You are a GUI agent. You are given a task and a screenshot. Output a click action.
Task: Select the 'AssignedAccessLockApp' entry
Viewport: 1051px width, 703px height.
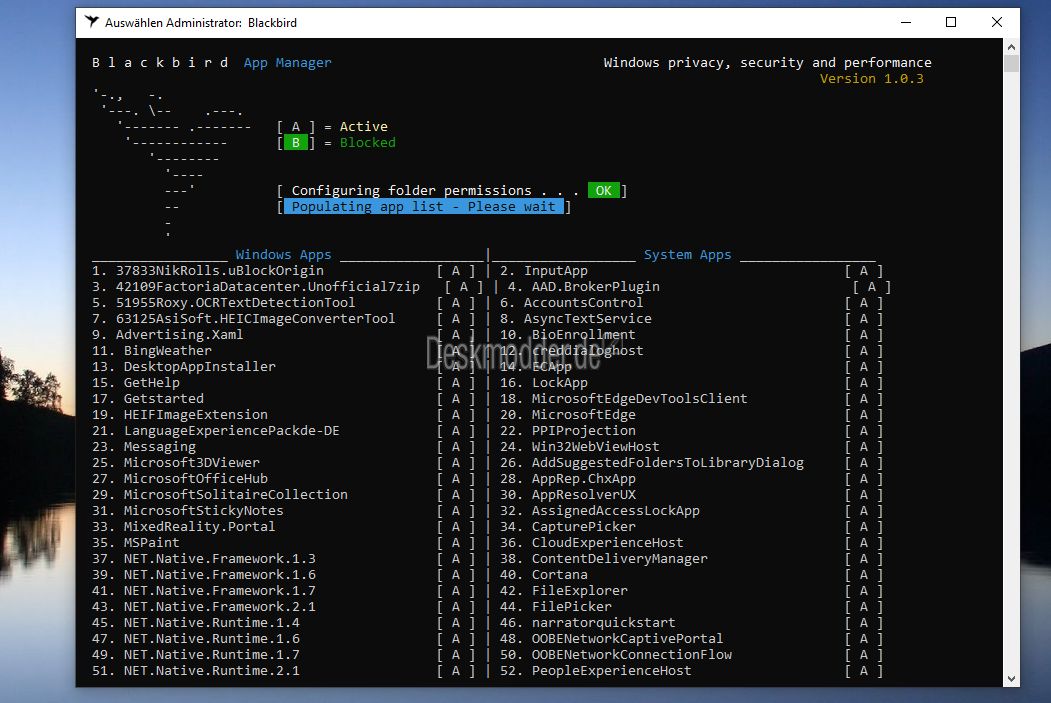tap(615, 511)
